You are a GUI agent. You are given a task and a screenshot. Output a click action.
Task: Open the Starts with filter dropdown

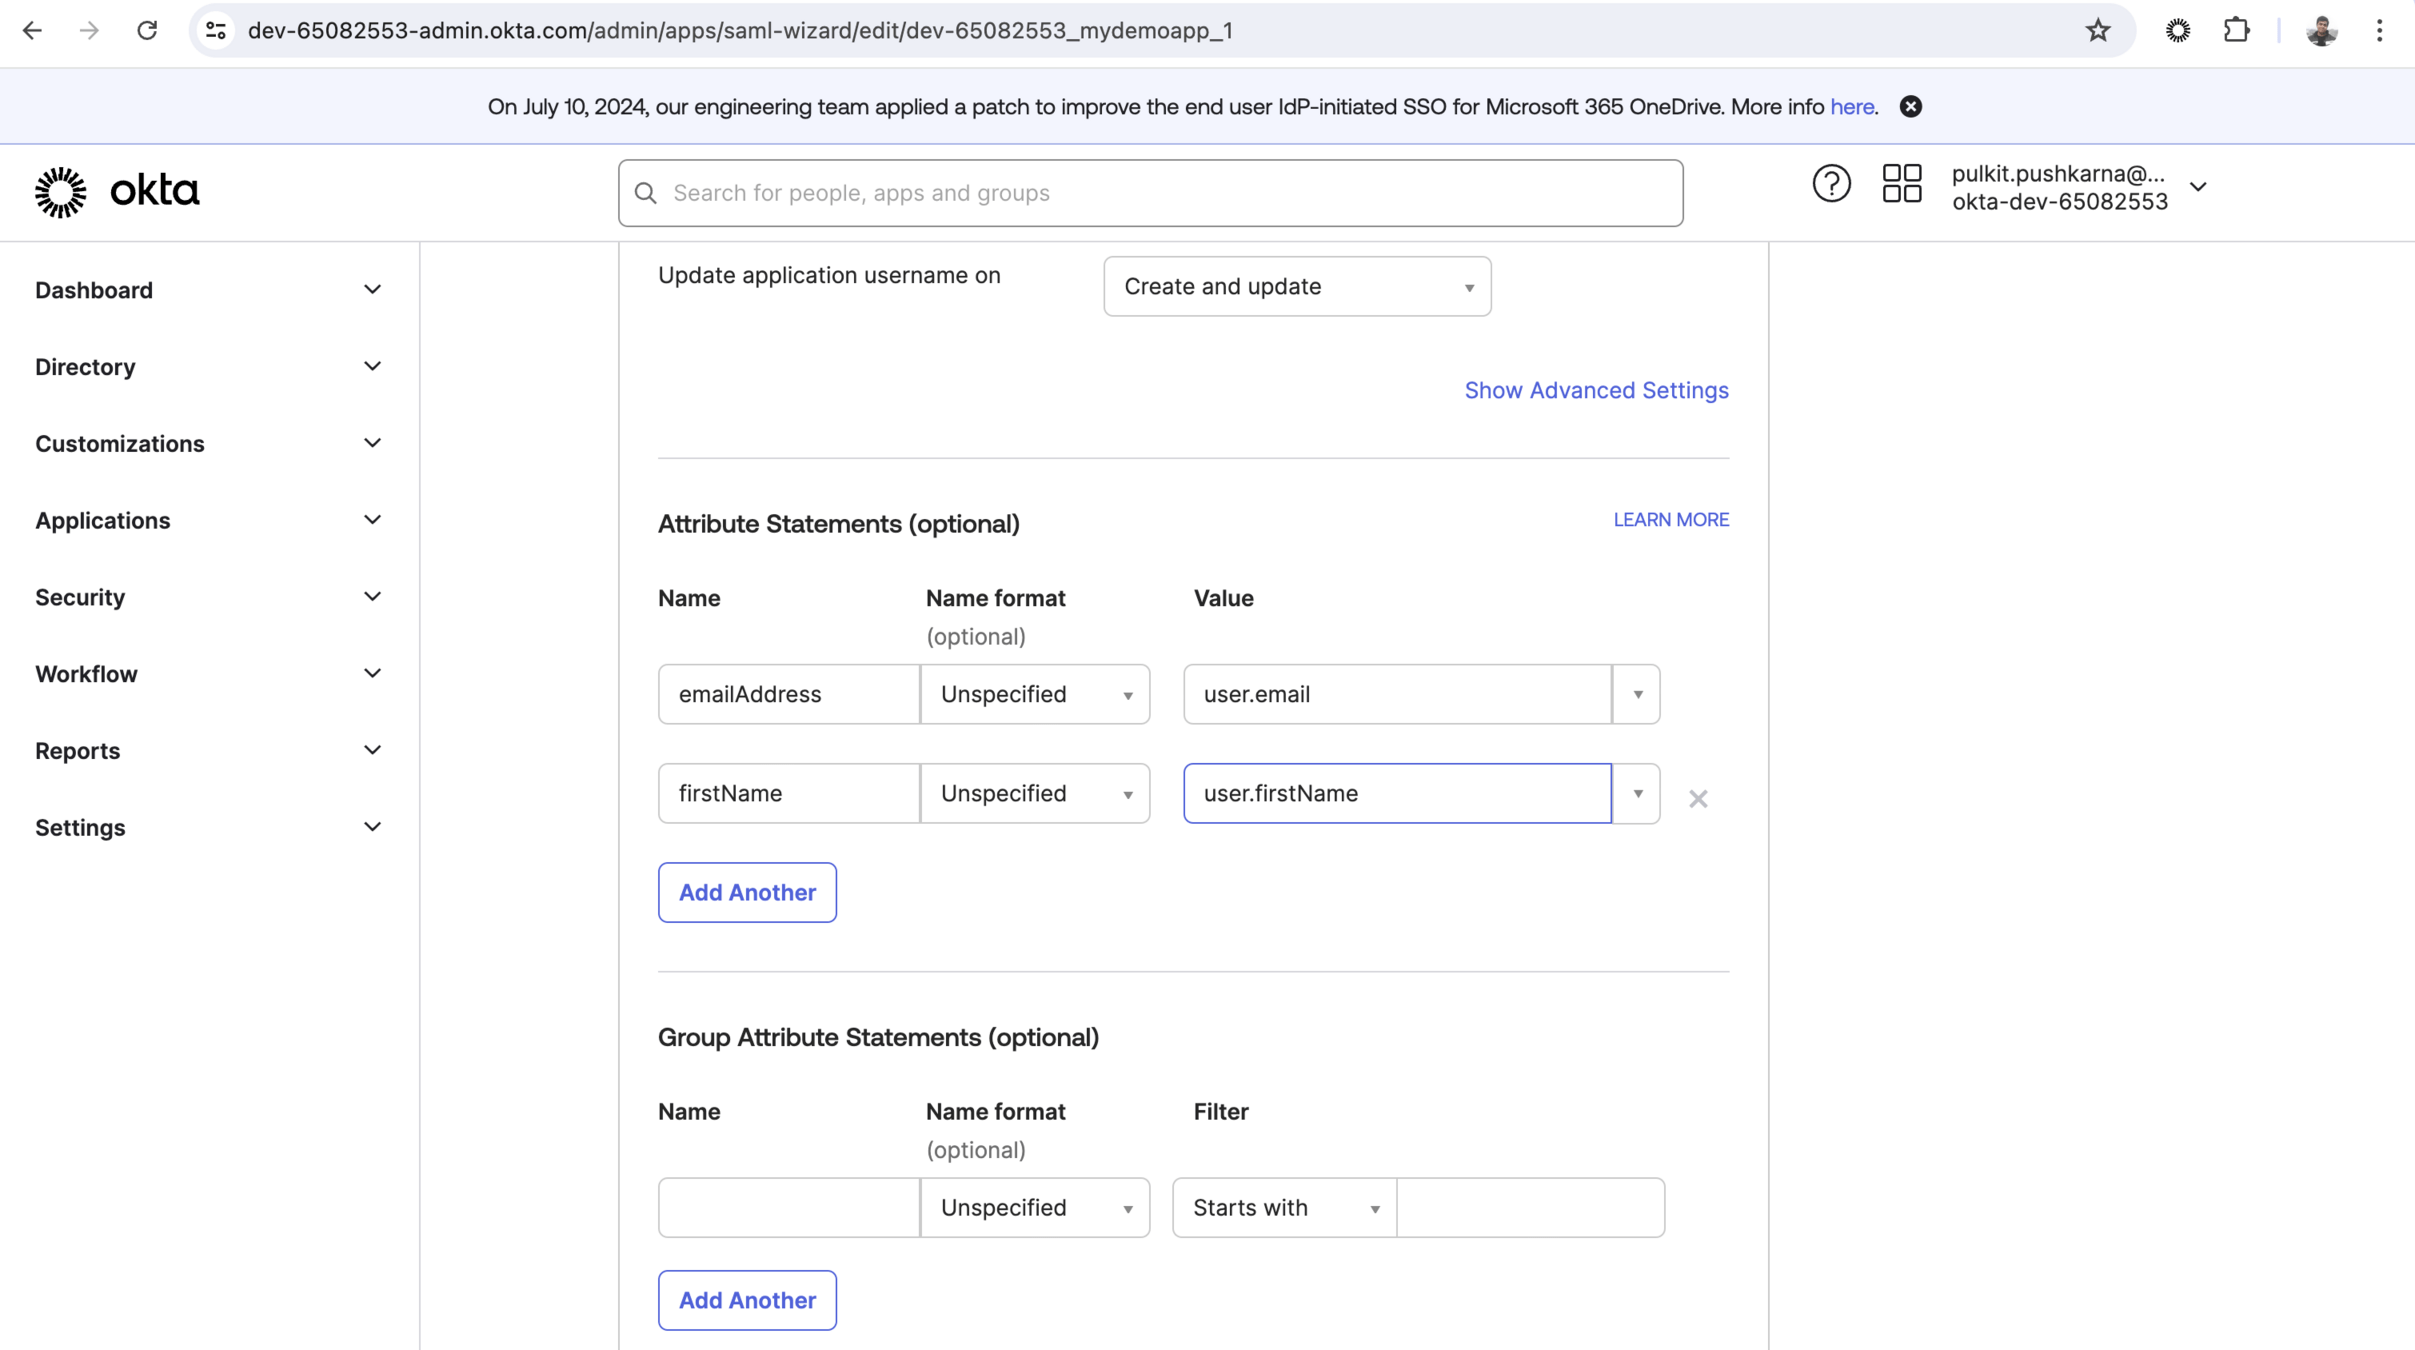click(1284, 1208)
